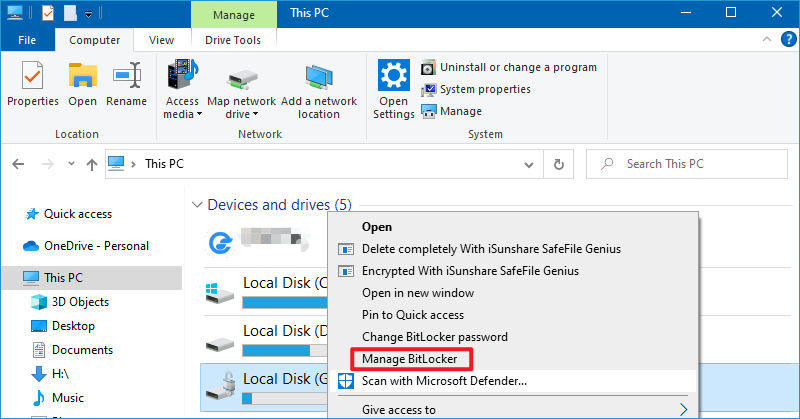
Task: Click the Manage contextual tab
Action: tap(234, 15)
